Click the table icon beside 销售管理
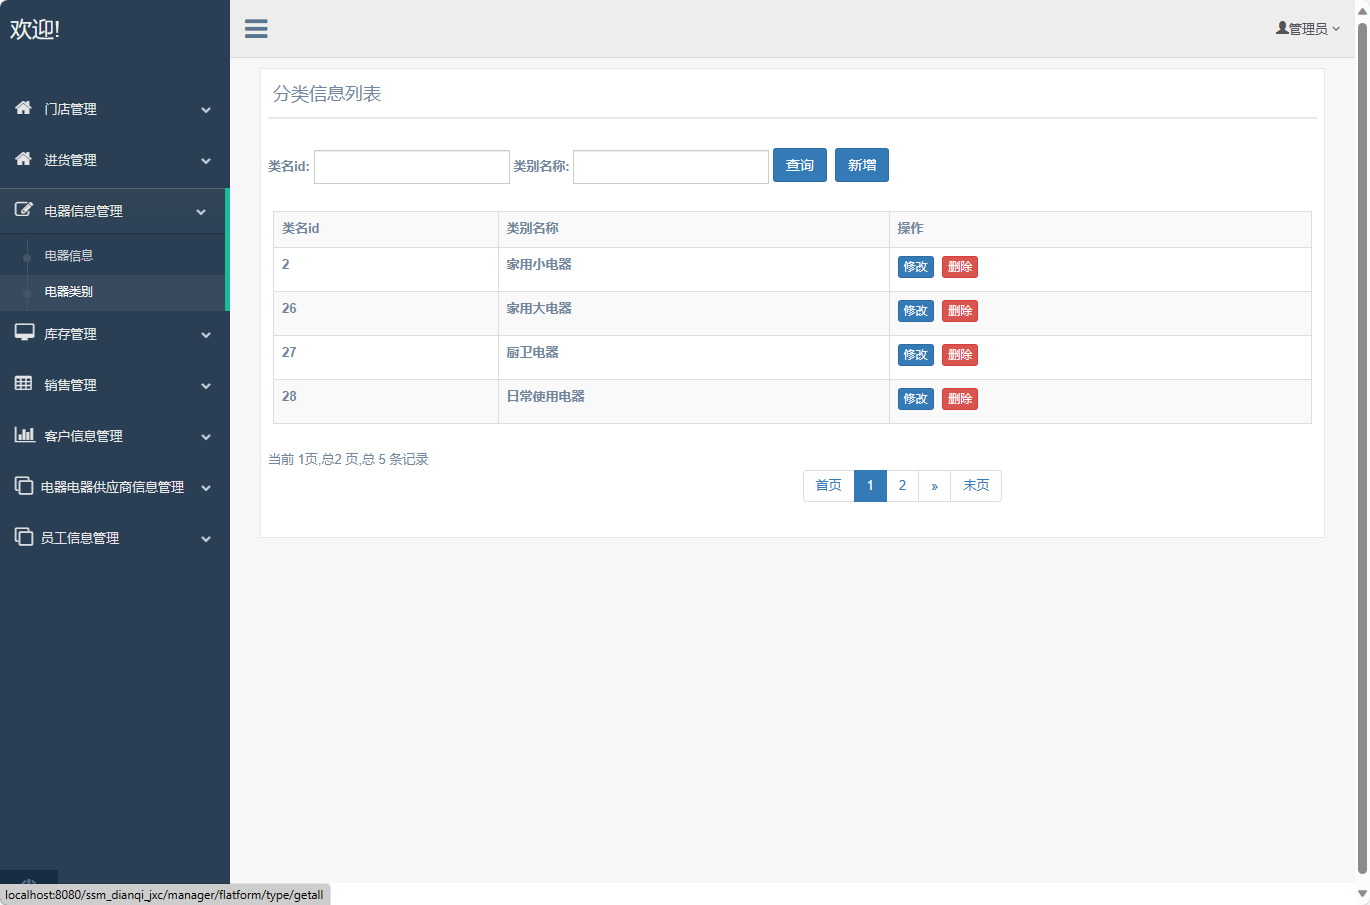This screenshot has width=1370, height=905. (23, 384)
